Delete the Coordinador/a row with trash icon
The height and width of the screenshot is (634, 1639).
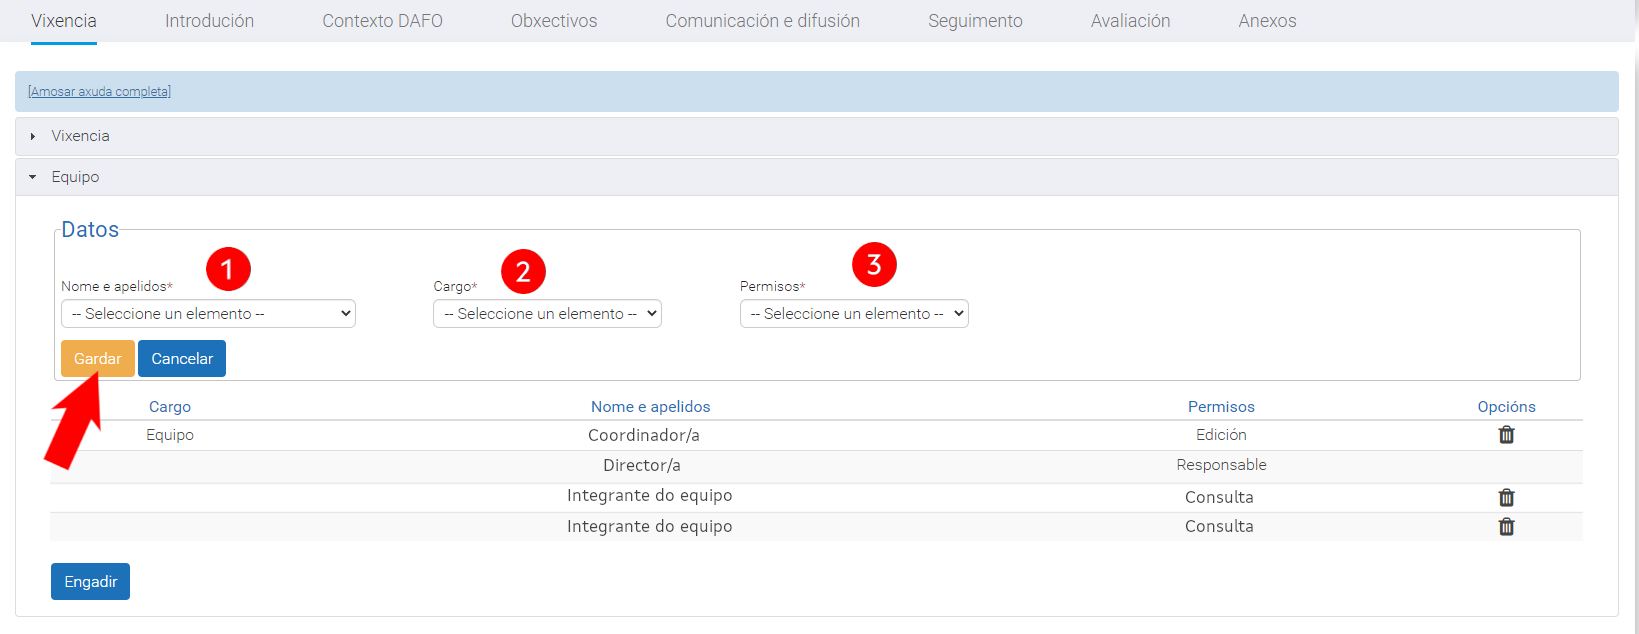point(1506,435)
